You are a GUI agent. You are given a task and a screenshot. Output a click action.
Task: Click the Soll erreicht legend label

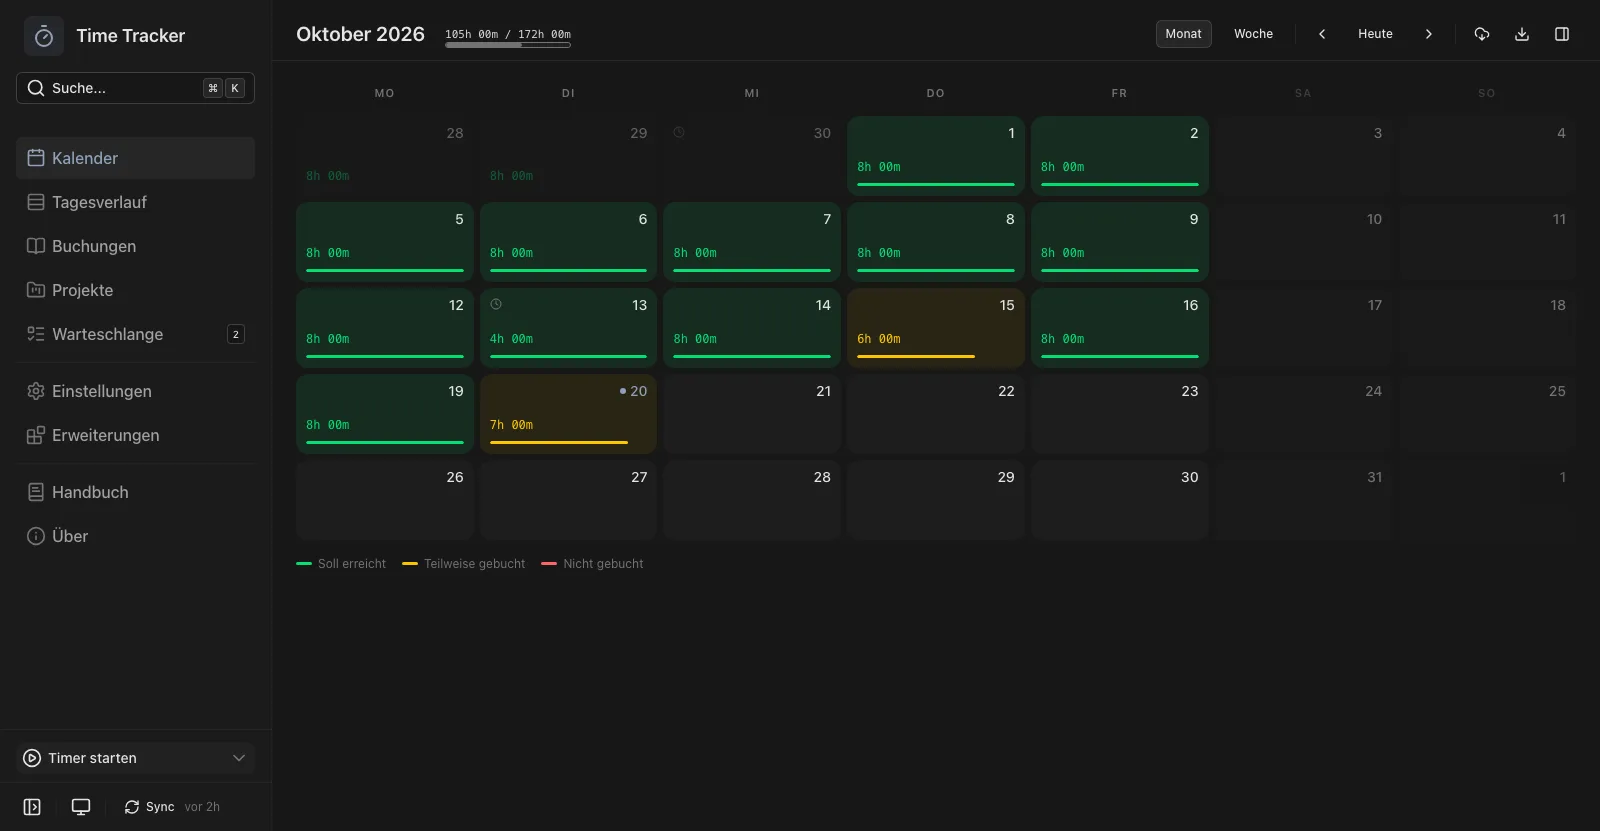[x=352, y=564]
